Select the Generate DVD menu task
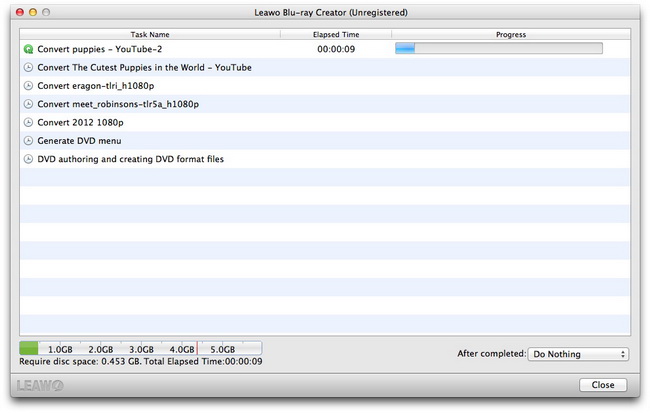650x413 pixels. click(325, 141)
